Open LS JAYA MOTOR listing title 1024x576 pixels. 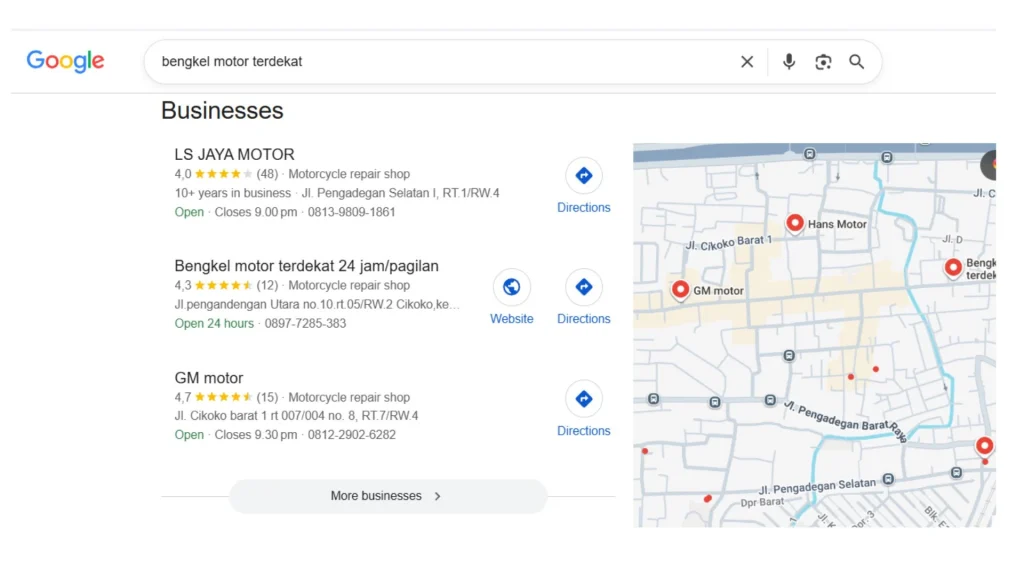click(234, 154)
